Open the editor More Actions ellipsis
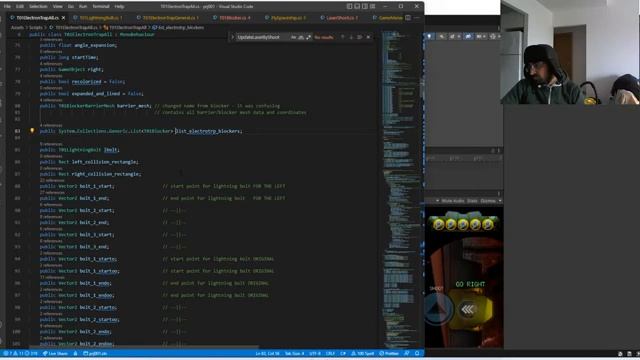 tap(416, 18)
